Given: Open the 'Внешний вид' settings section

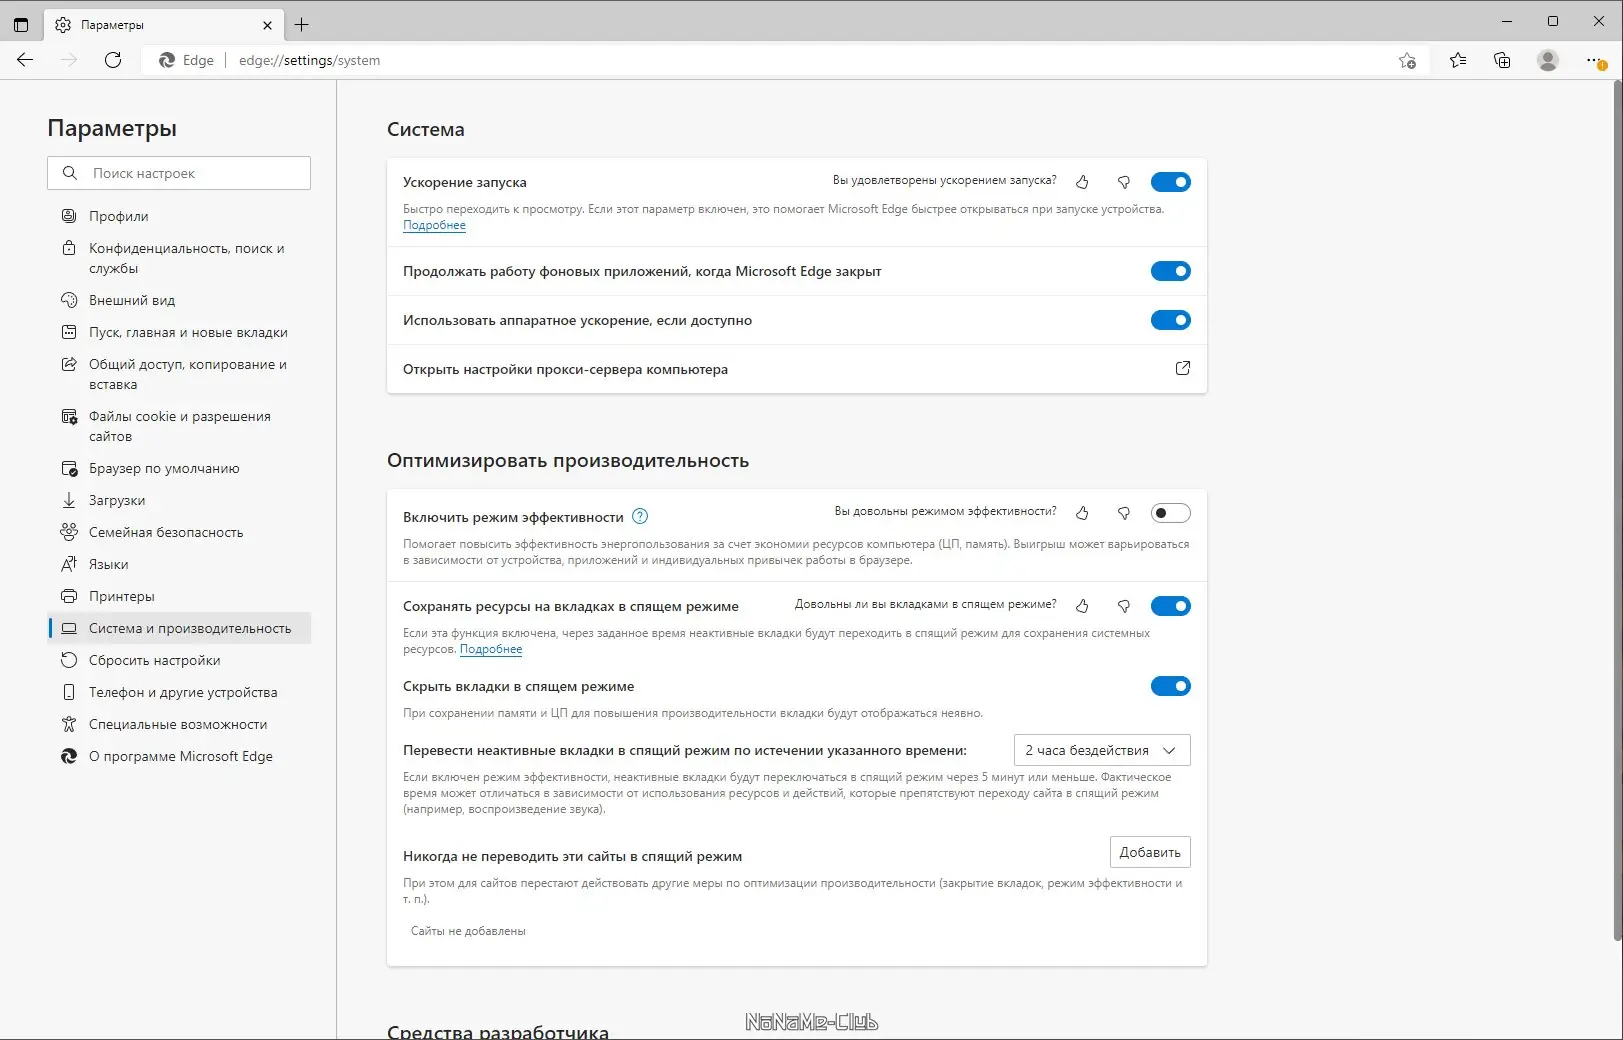Looking at the screenshot, I should [x=132, y=300].
